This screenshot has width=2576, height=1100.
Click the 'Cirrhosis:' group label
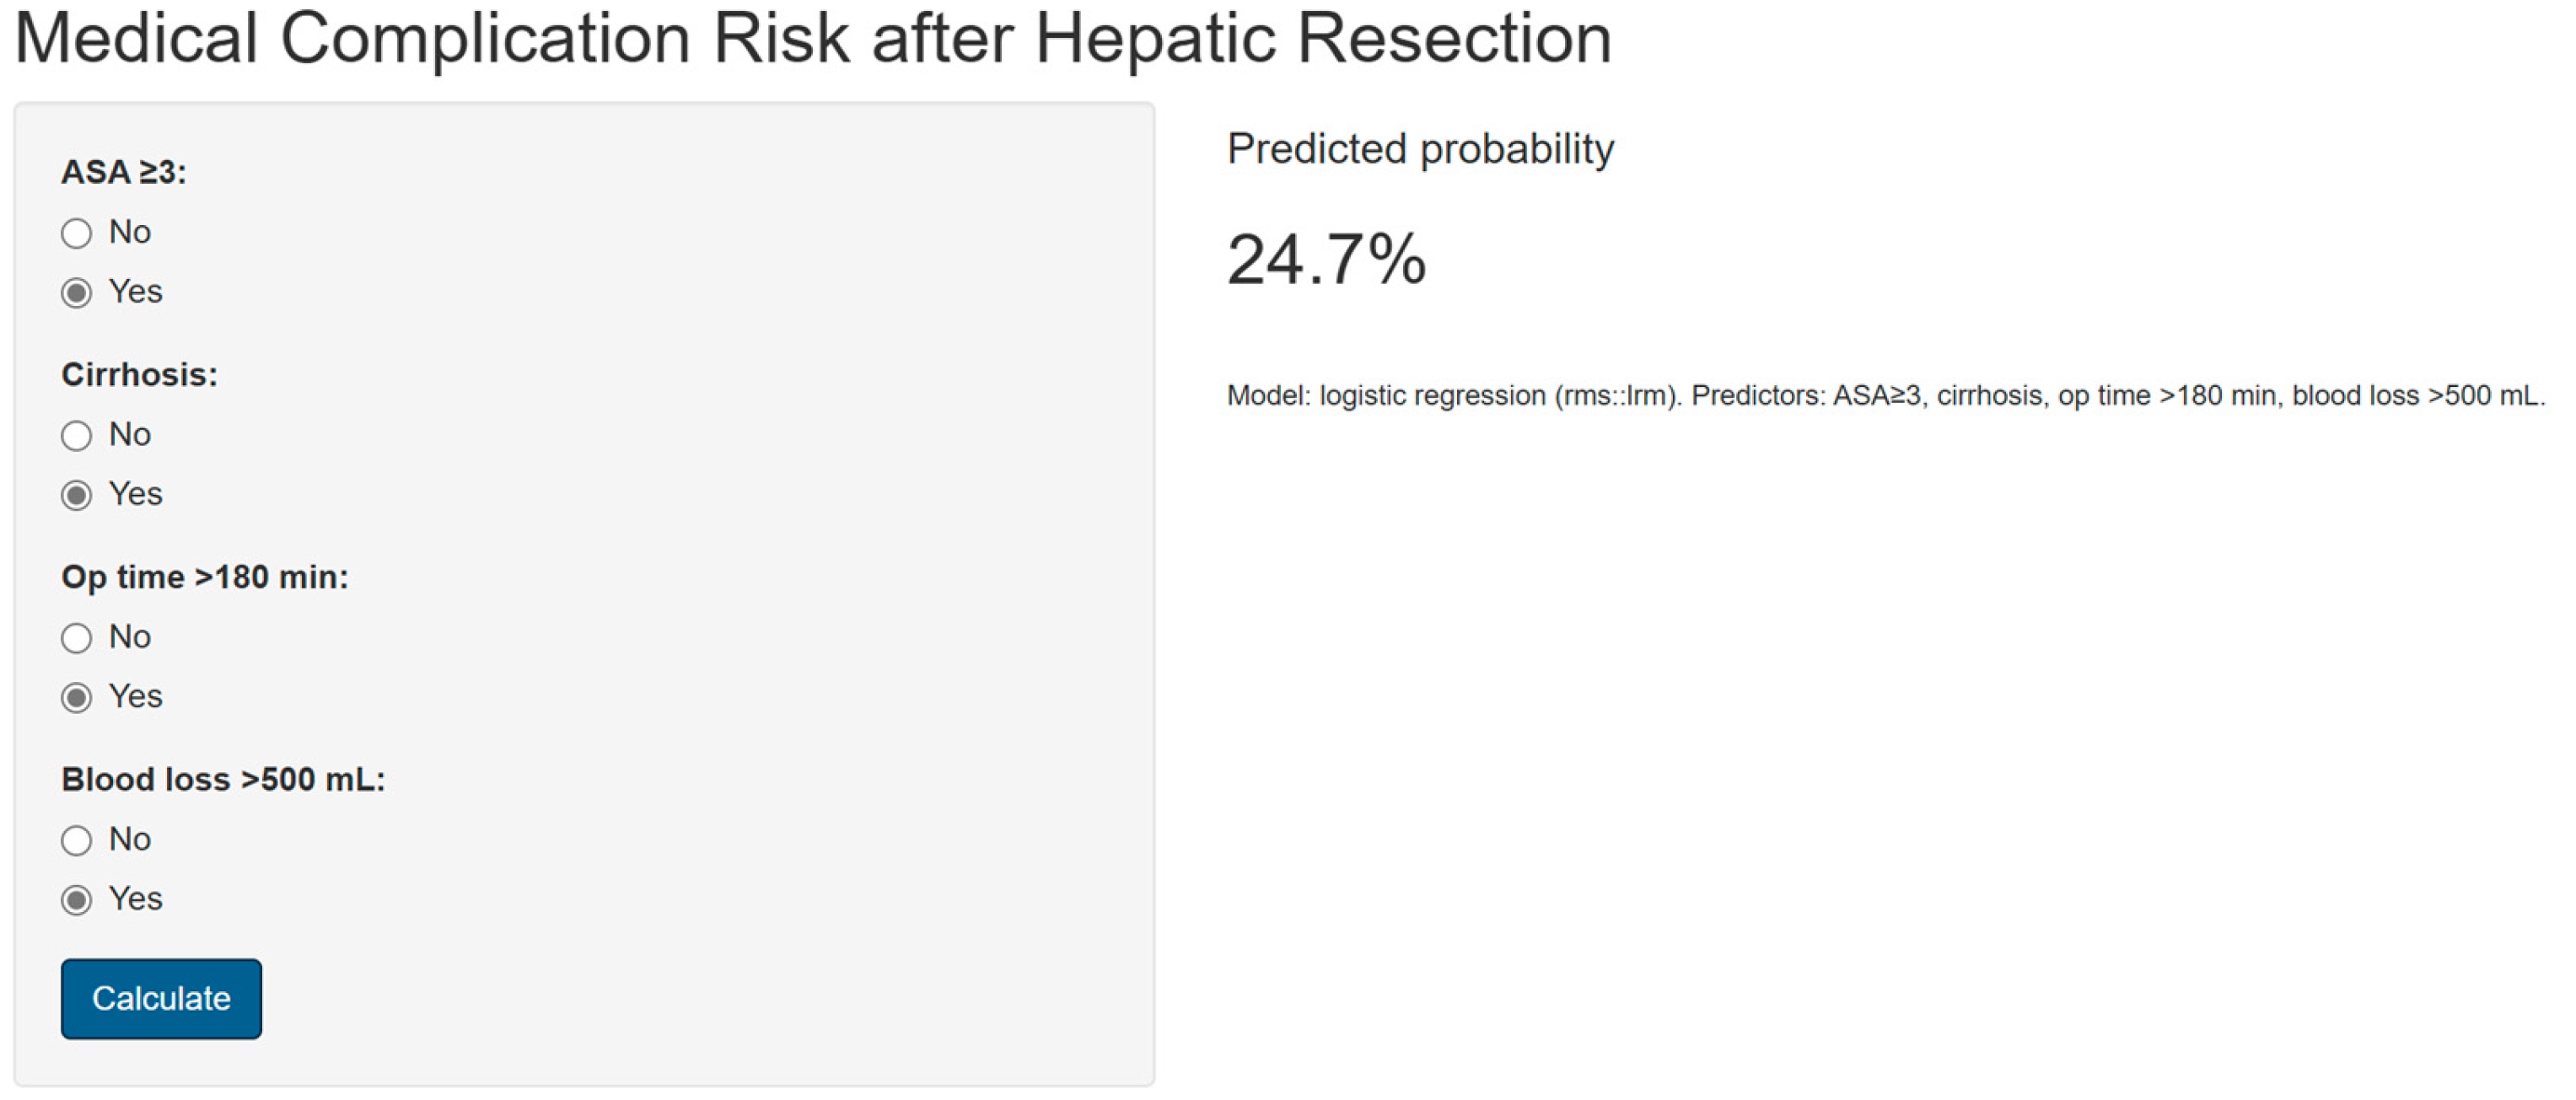click(x=139, y=375)
